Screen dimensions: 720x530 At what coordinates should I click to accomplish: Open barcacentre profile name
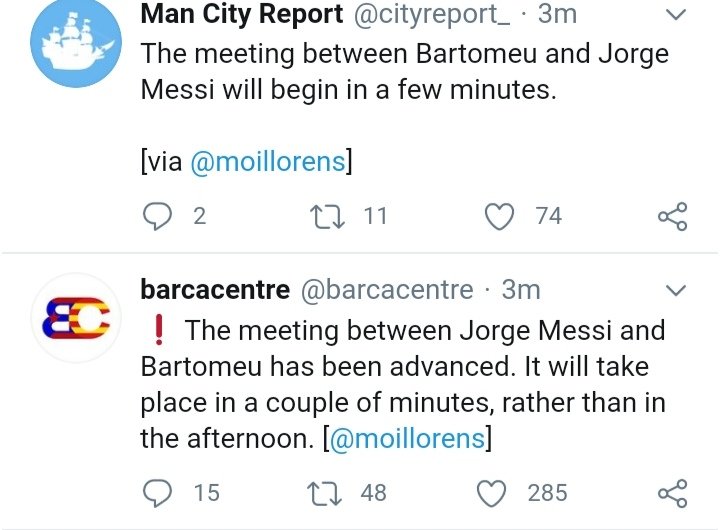[215, 290]
